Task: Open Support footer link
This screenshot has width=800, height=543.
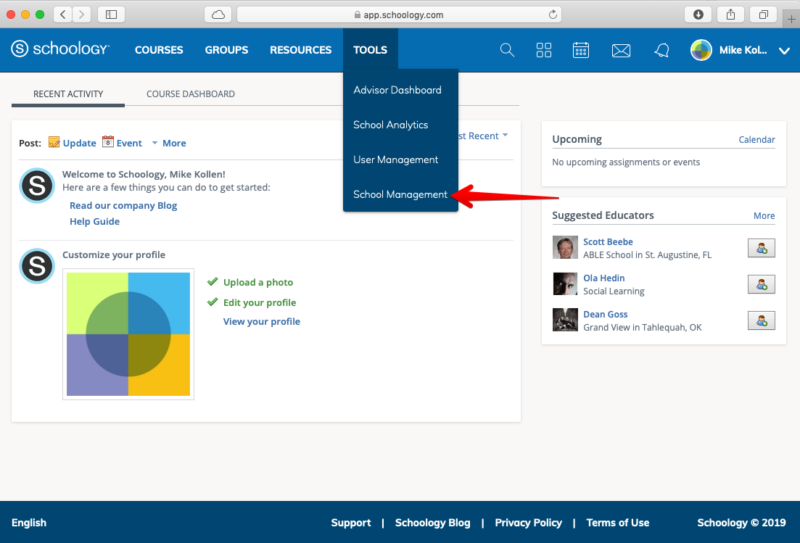Action: [x=351, y=523]
